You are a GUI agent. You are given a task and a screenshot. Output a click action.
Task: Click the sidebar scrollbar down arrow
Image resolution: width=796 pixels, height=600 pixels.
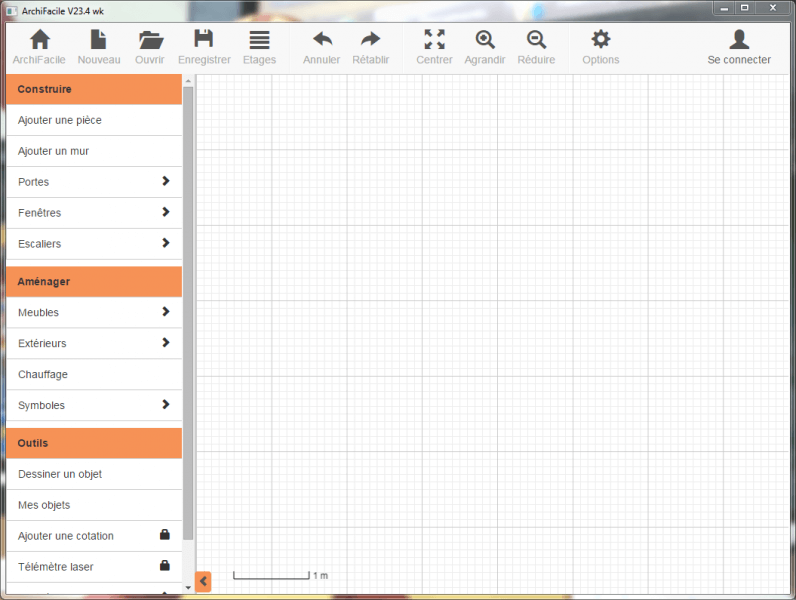(x=188, y=588)
